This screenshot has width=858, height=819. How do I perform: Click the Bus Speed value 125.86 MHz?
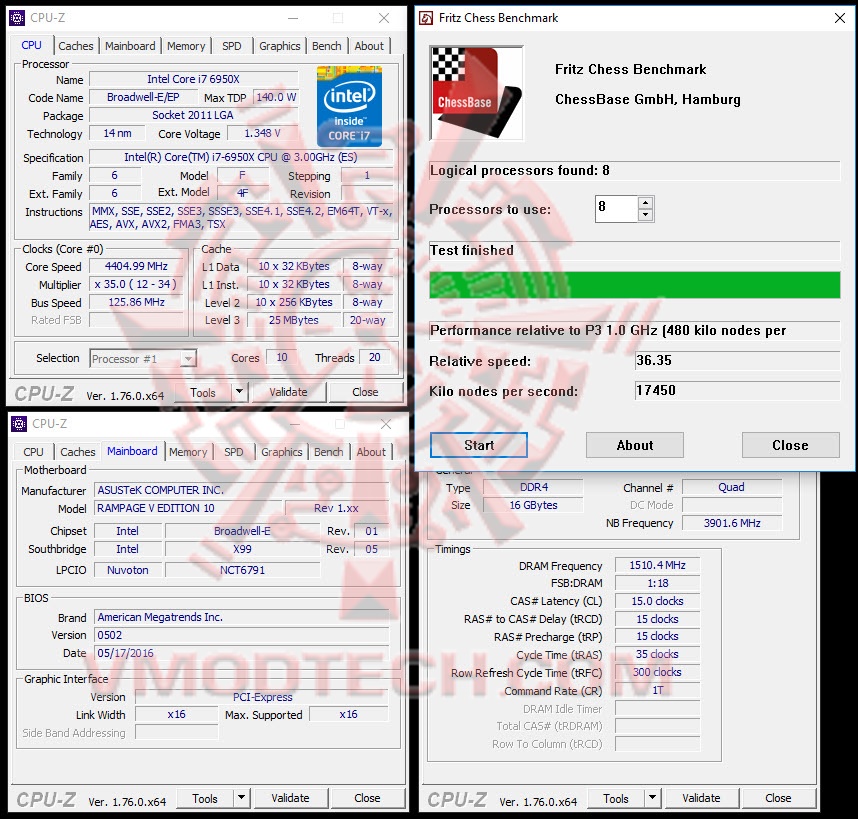tap(136, 302)
